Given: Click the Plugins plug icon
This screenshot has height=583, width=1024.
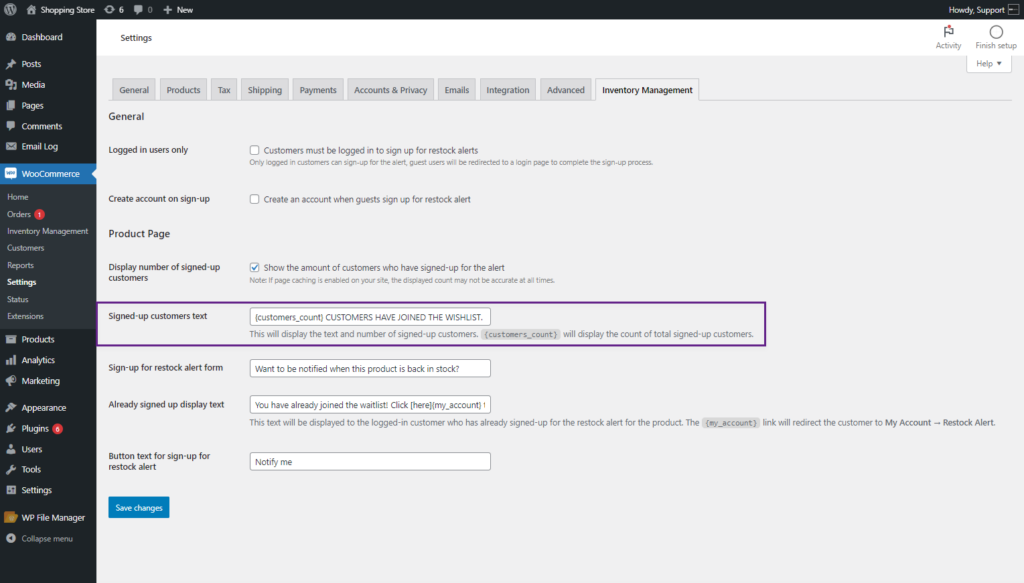Looking at the screenshot, I should 11,428.
